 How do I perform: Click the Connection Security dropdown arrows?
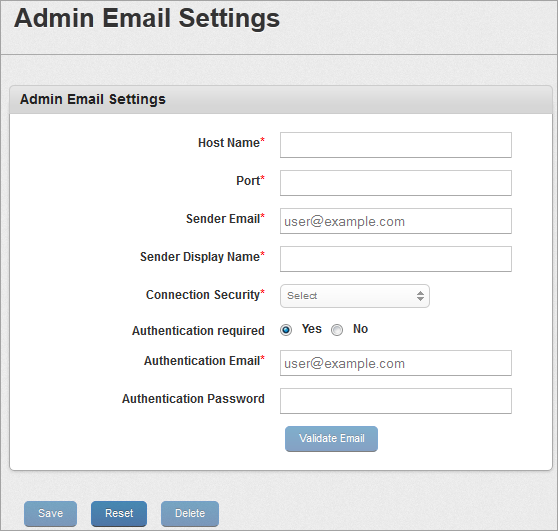420,296
